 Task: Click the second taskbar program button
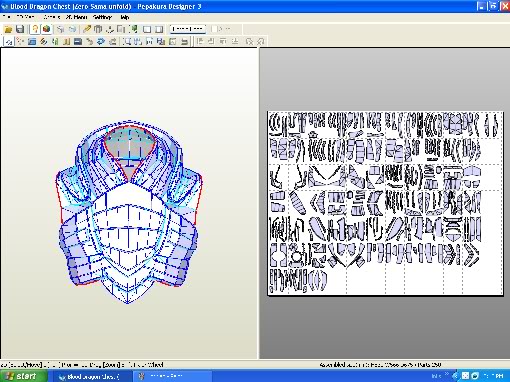click(172, 376)
